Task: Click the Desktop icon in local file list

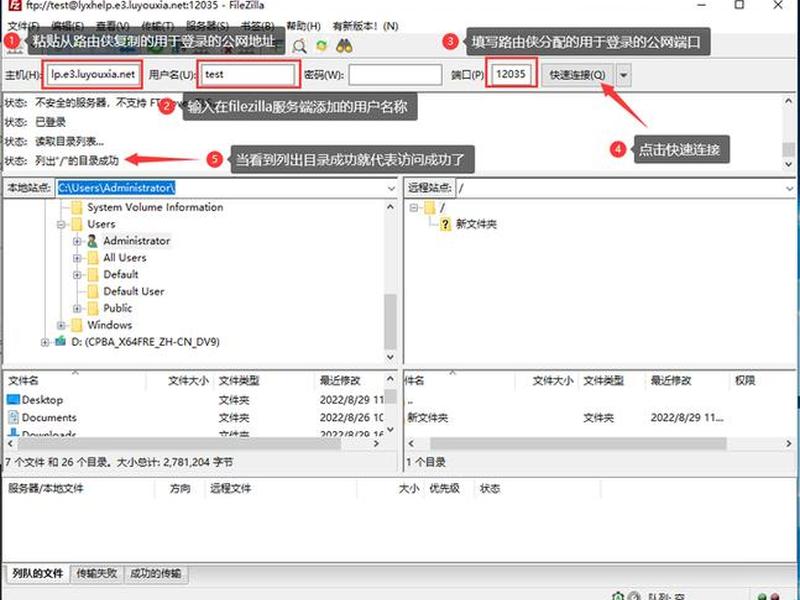Action: coord(14,399)
